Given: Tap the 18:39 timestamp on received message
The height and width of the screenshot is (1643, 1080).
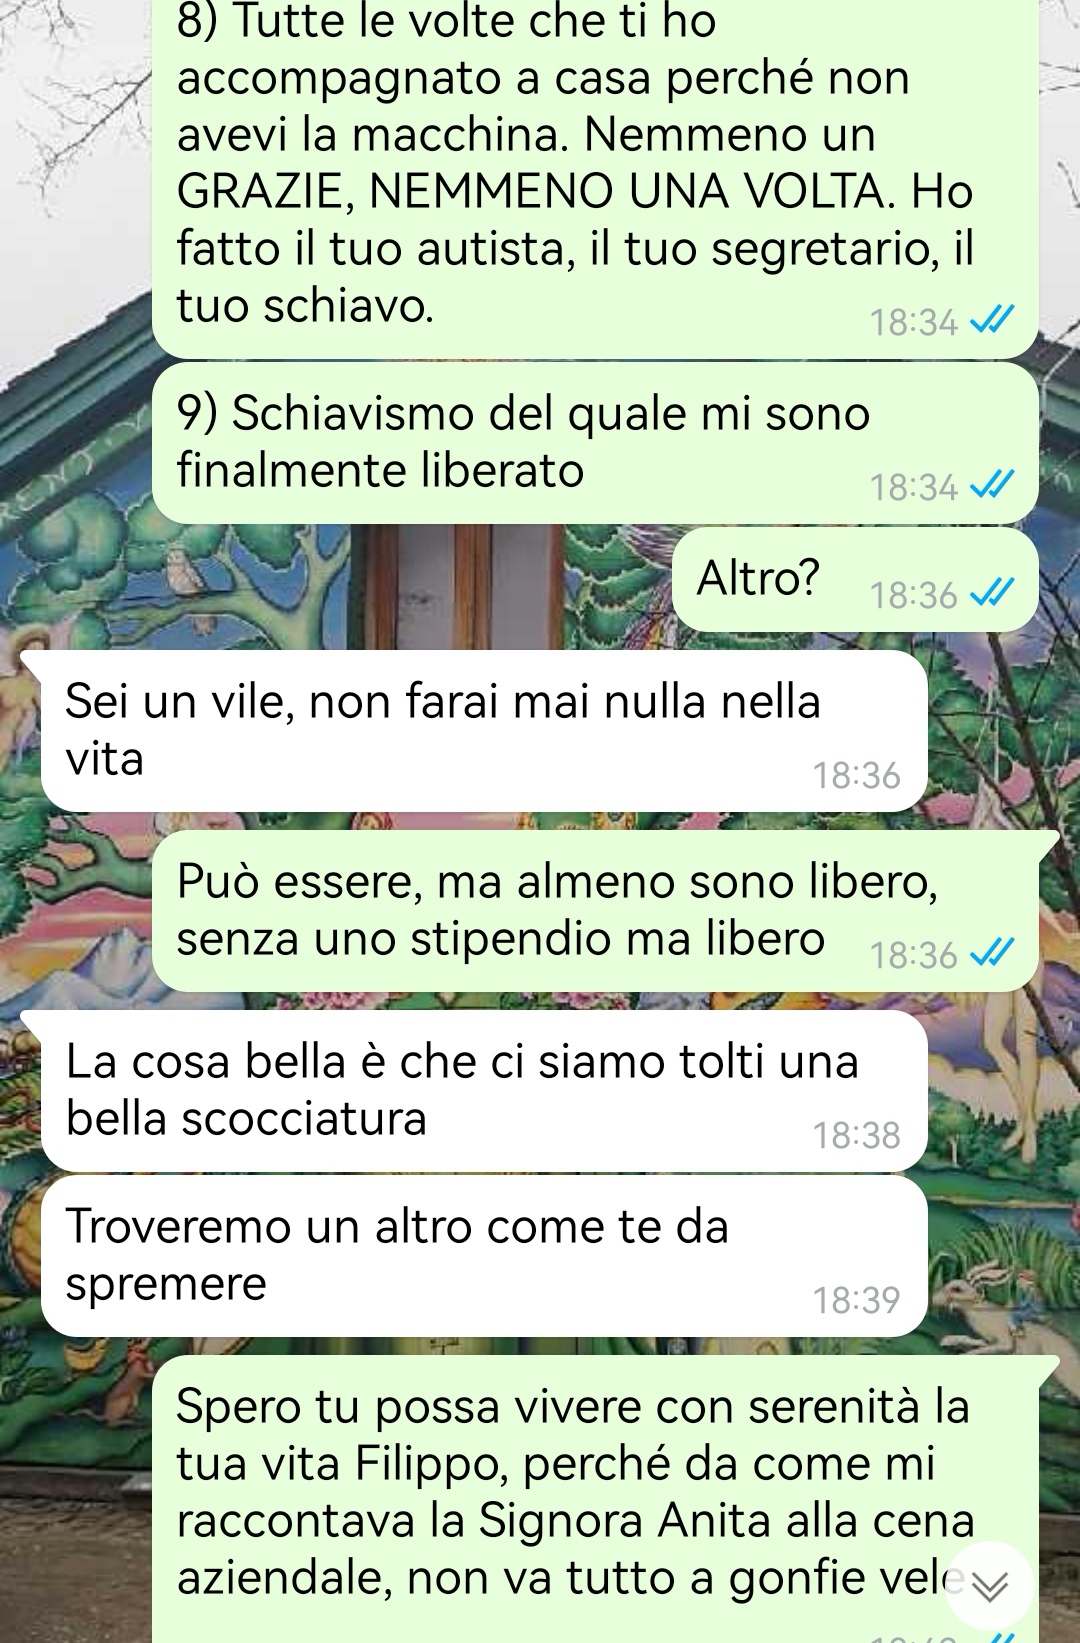Looking at the screenshot, I should (x=856, y=1300).
